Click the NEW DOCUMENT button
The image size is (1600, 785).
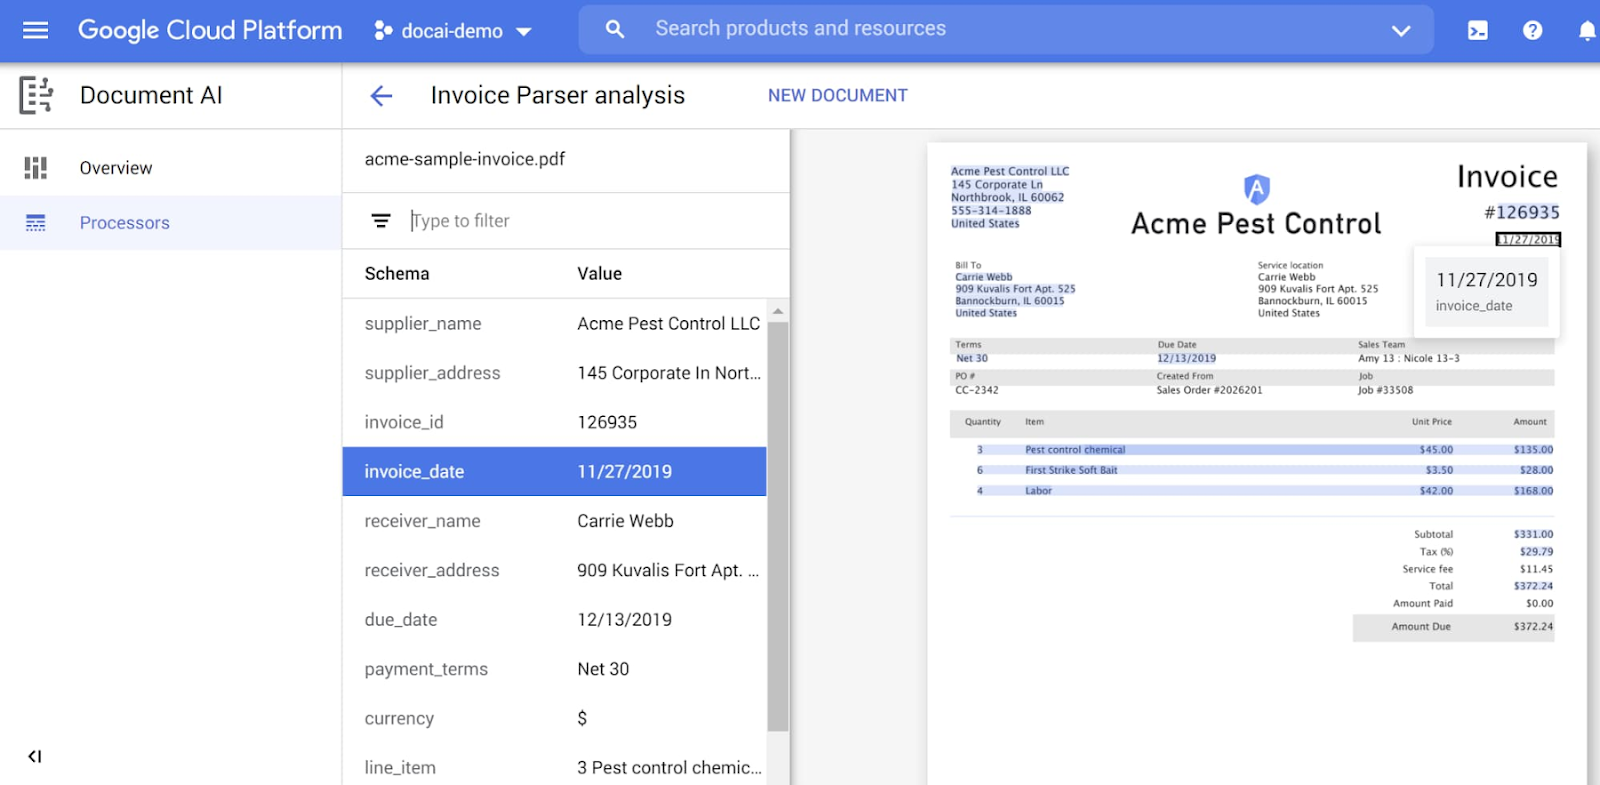click(838, 95)
